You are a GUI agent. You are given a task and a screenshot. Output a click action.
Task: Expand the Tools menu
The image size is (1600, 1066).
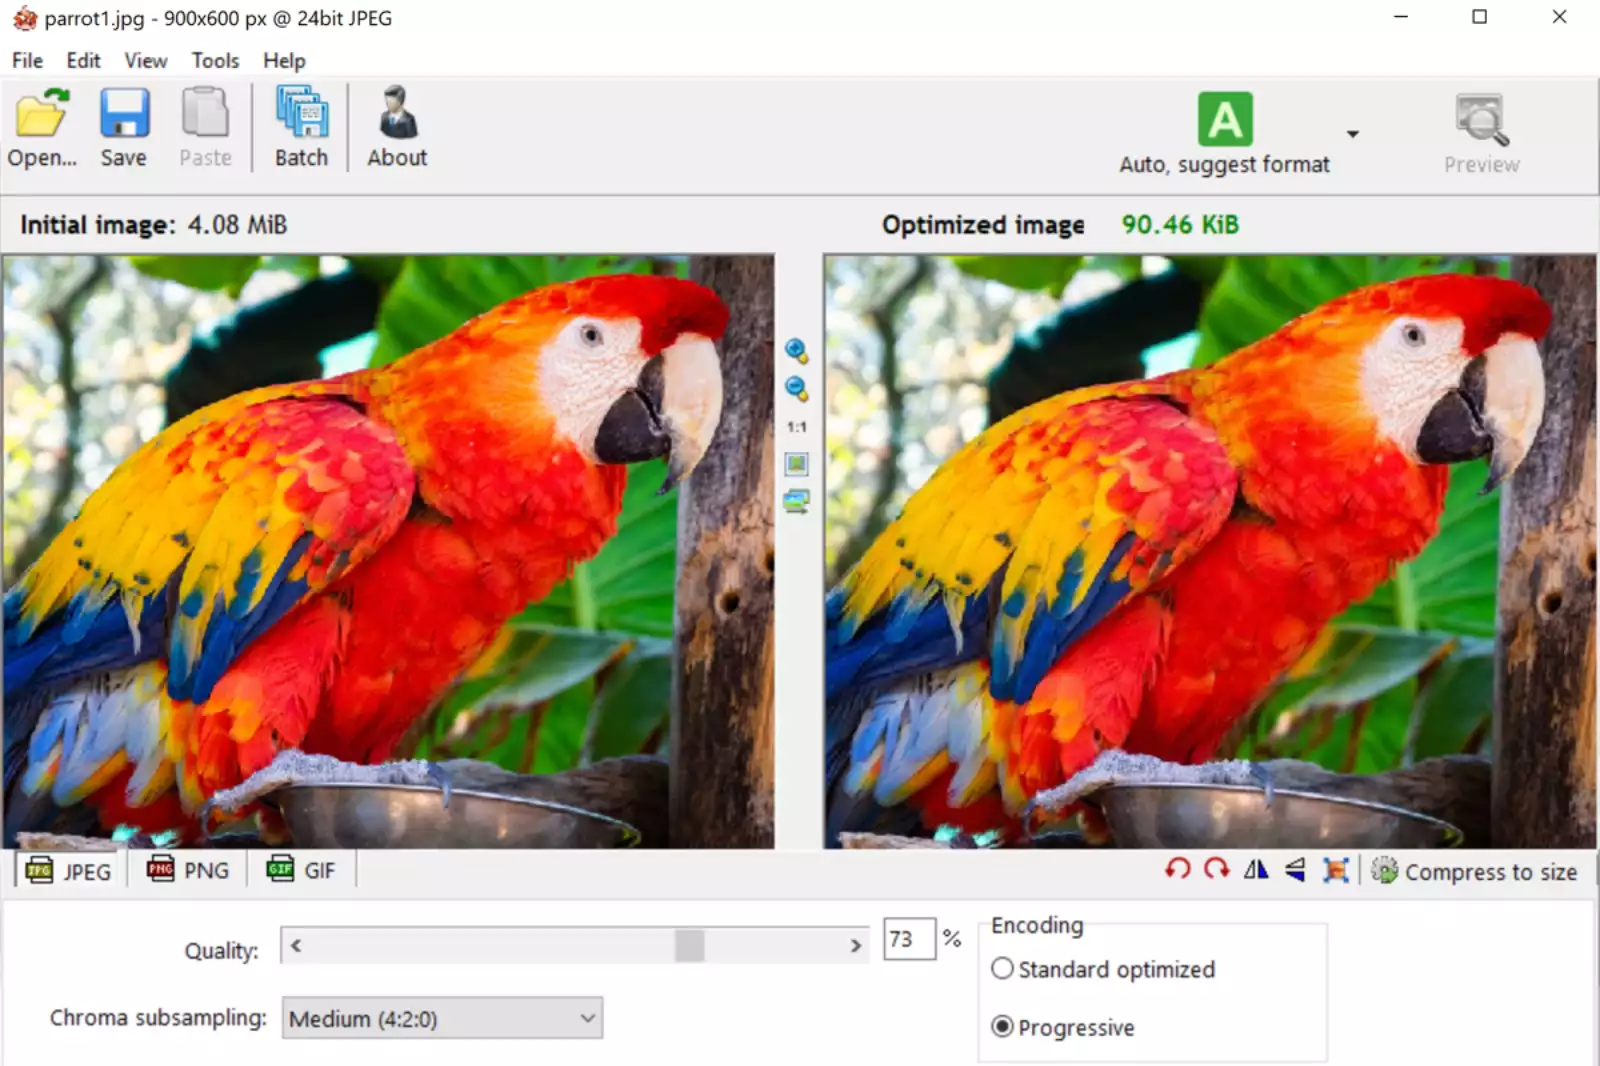[214, 60]
